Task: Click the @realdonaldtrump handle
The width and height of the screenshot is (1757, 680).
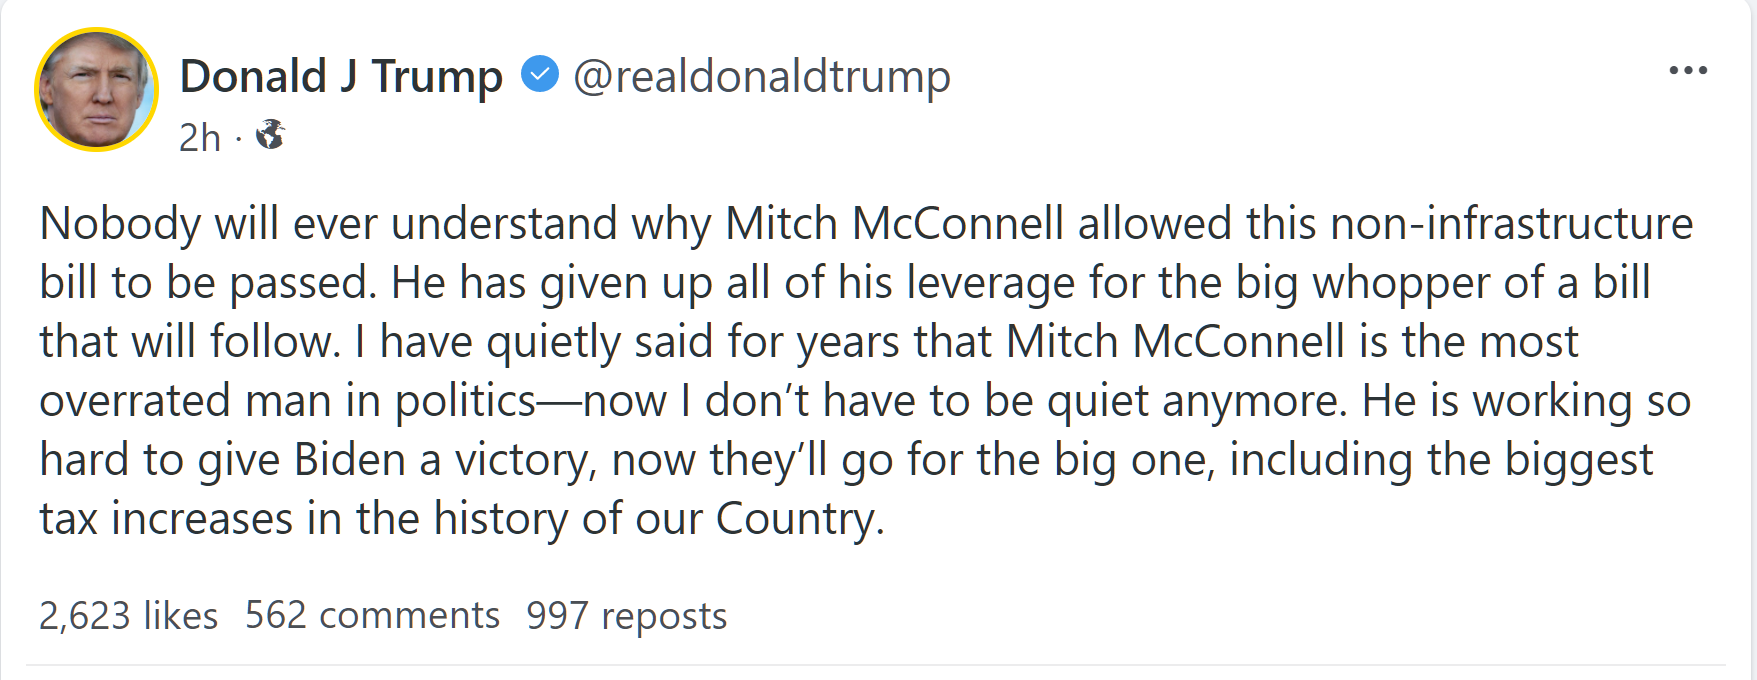Action: coord(761,77)
